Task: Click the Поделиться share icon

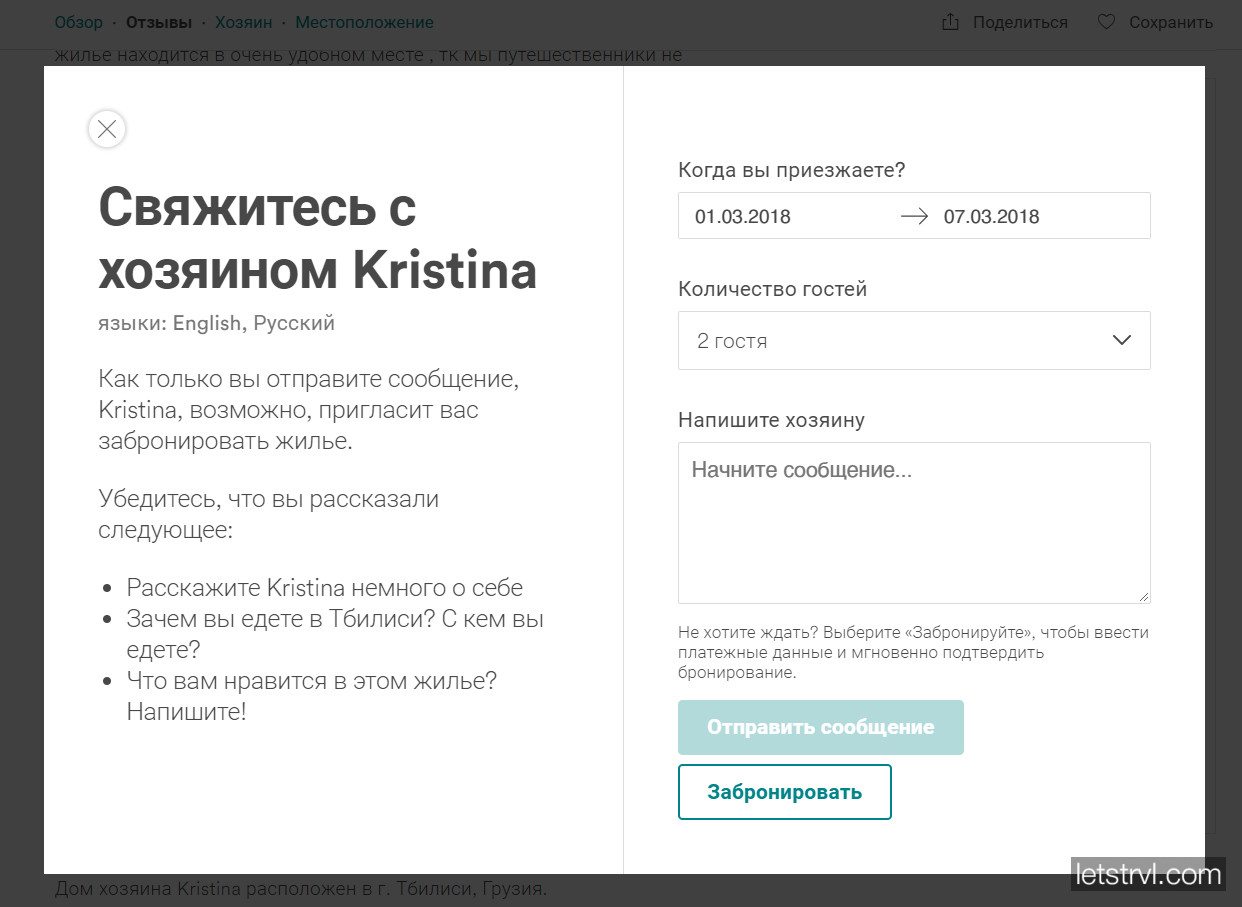Action: (948, 21)
